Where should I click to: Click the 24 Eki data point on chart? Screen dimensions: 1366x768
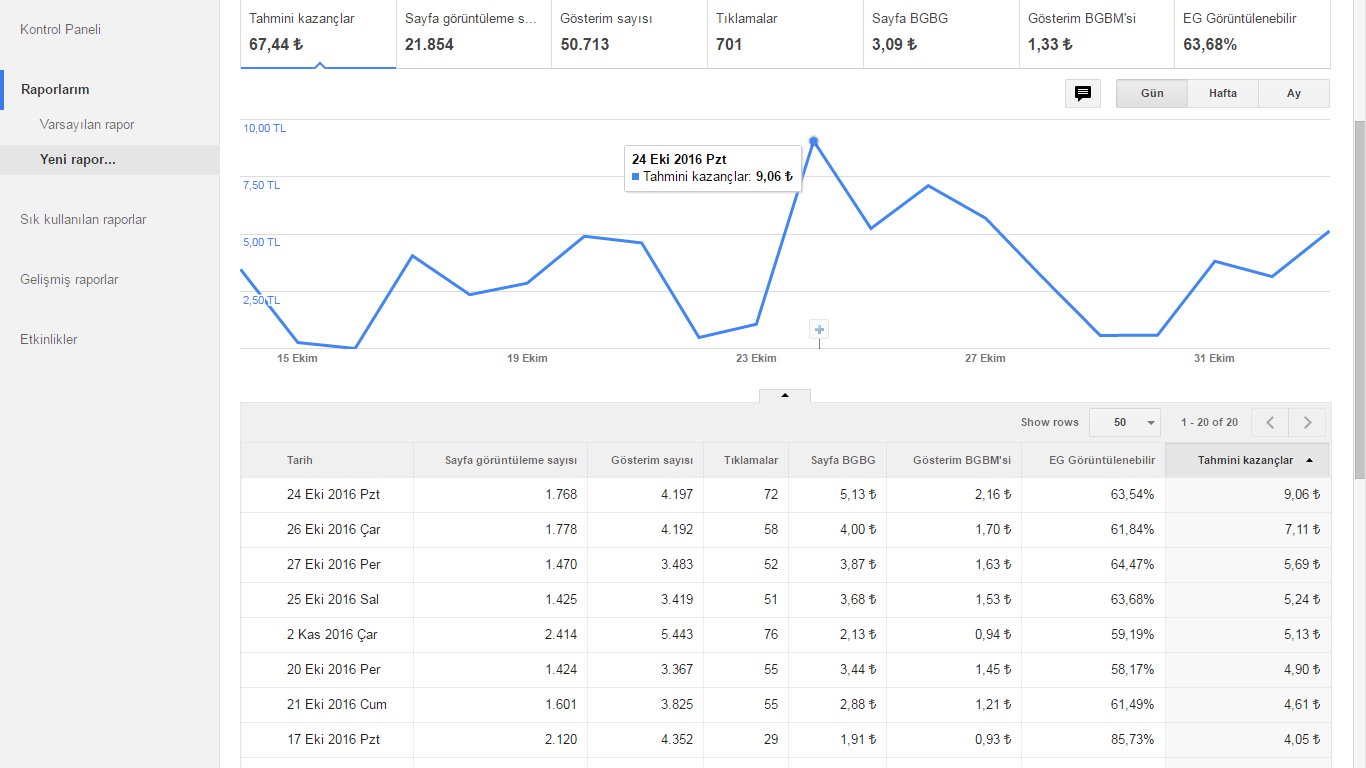[x=814, y=141]
